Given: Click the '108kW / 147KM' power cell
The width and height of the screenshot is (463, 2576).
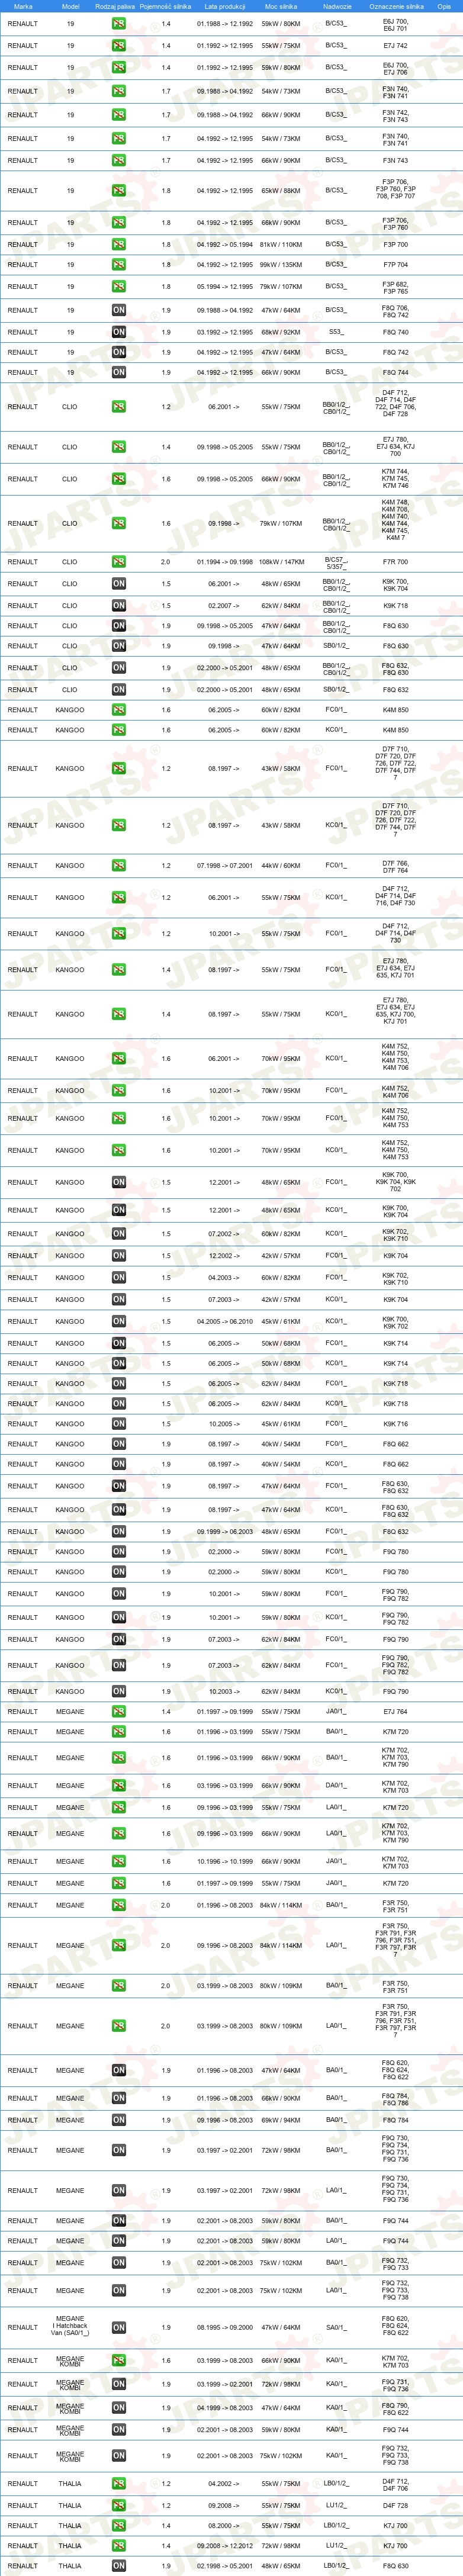Looking at the screenshot, I should [x=281, y=562].
